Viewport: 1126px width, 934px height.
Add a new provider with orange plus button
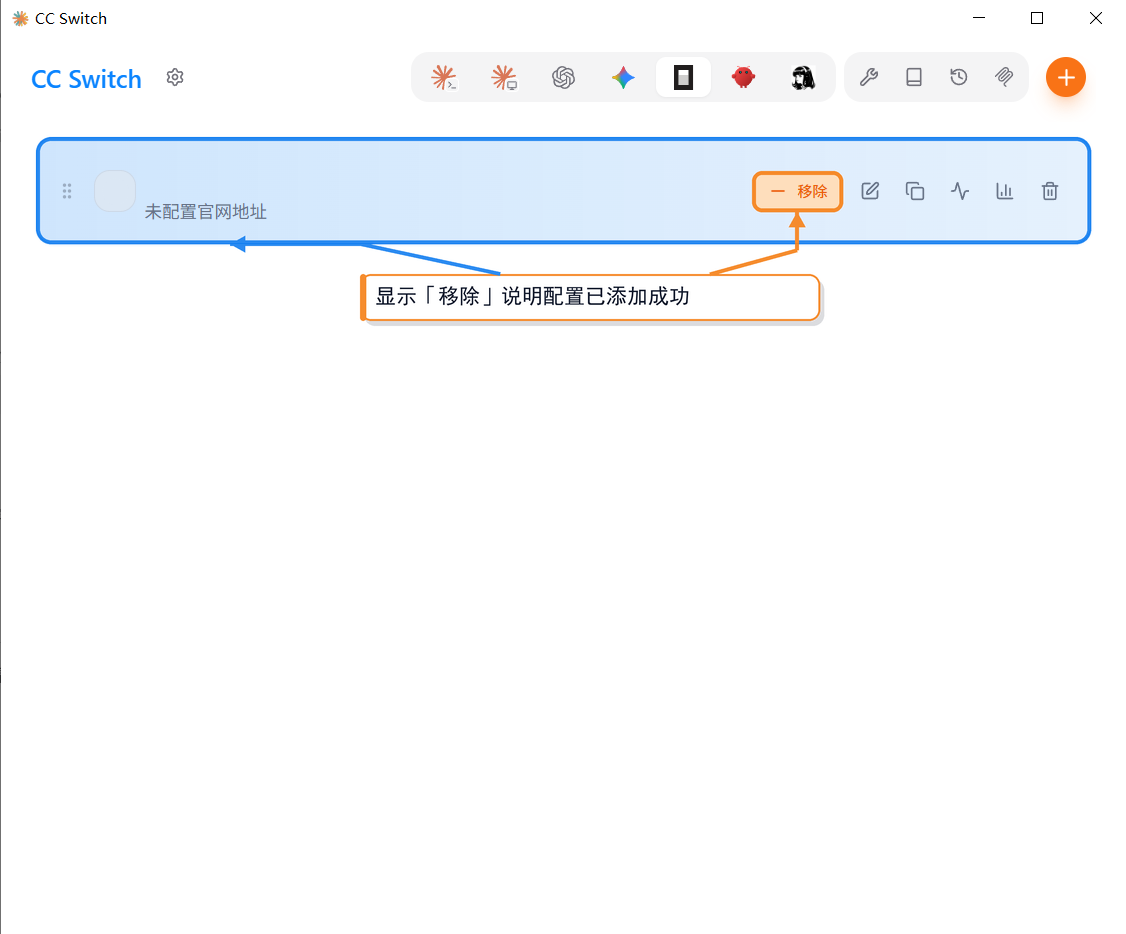[x=1066, y=77]
